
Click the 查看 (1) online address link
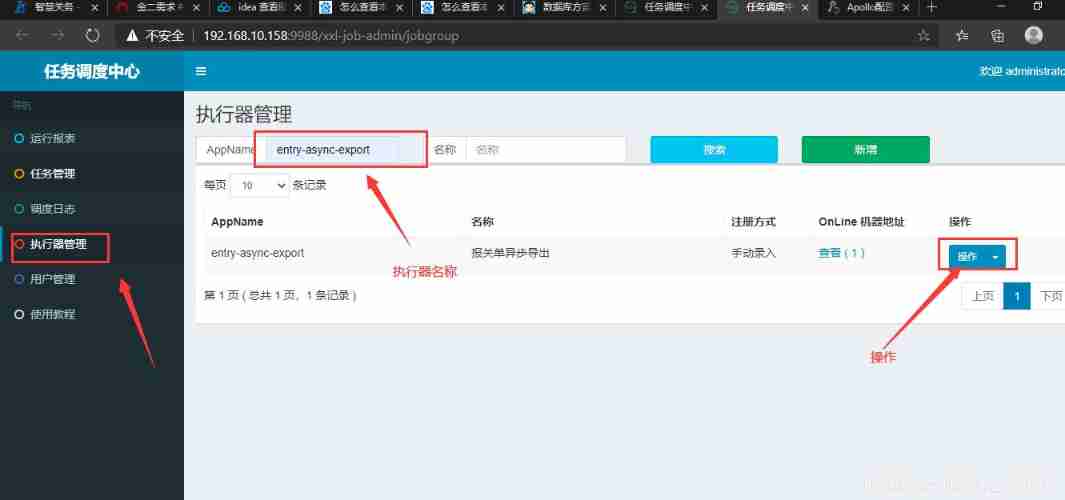click(x=842, y=253)
